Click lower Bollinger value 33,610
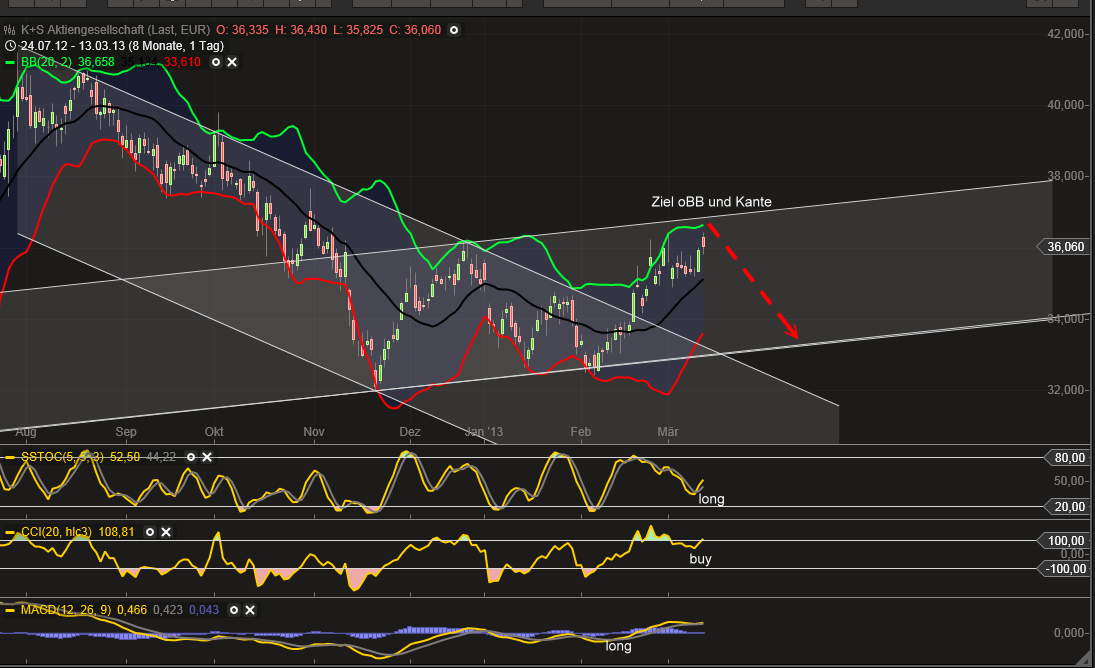 point(182,62)
